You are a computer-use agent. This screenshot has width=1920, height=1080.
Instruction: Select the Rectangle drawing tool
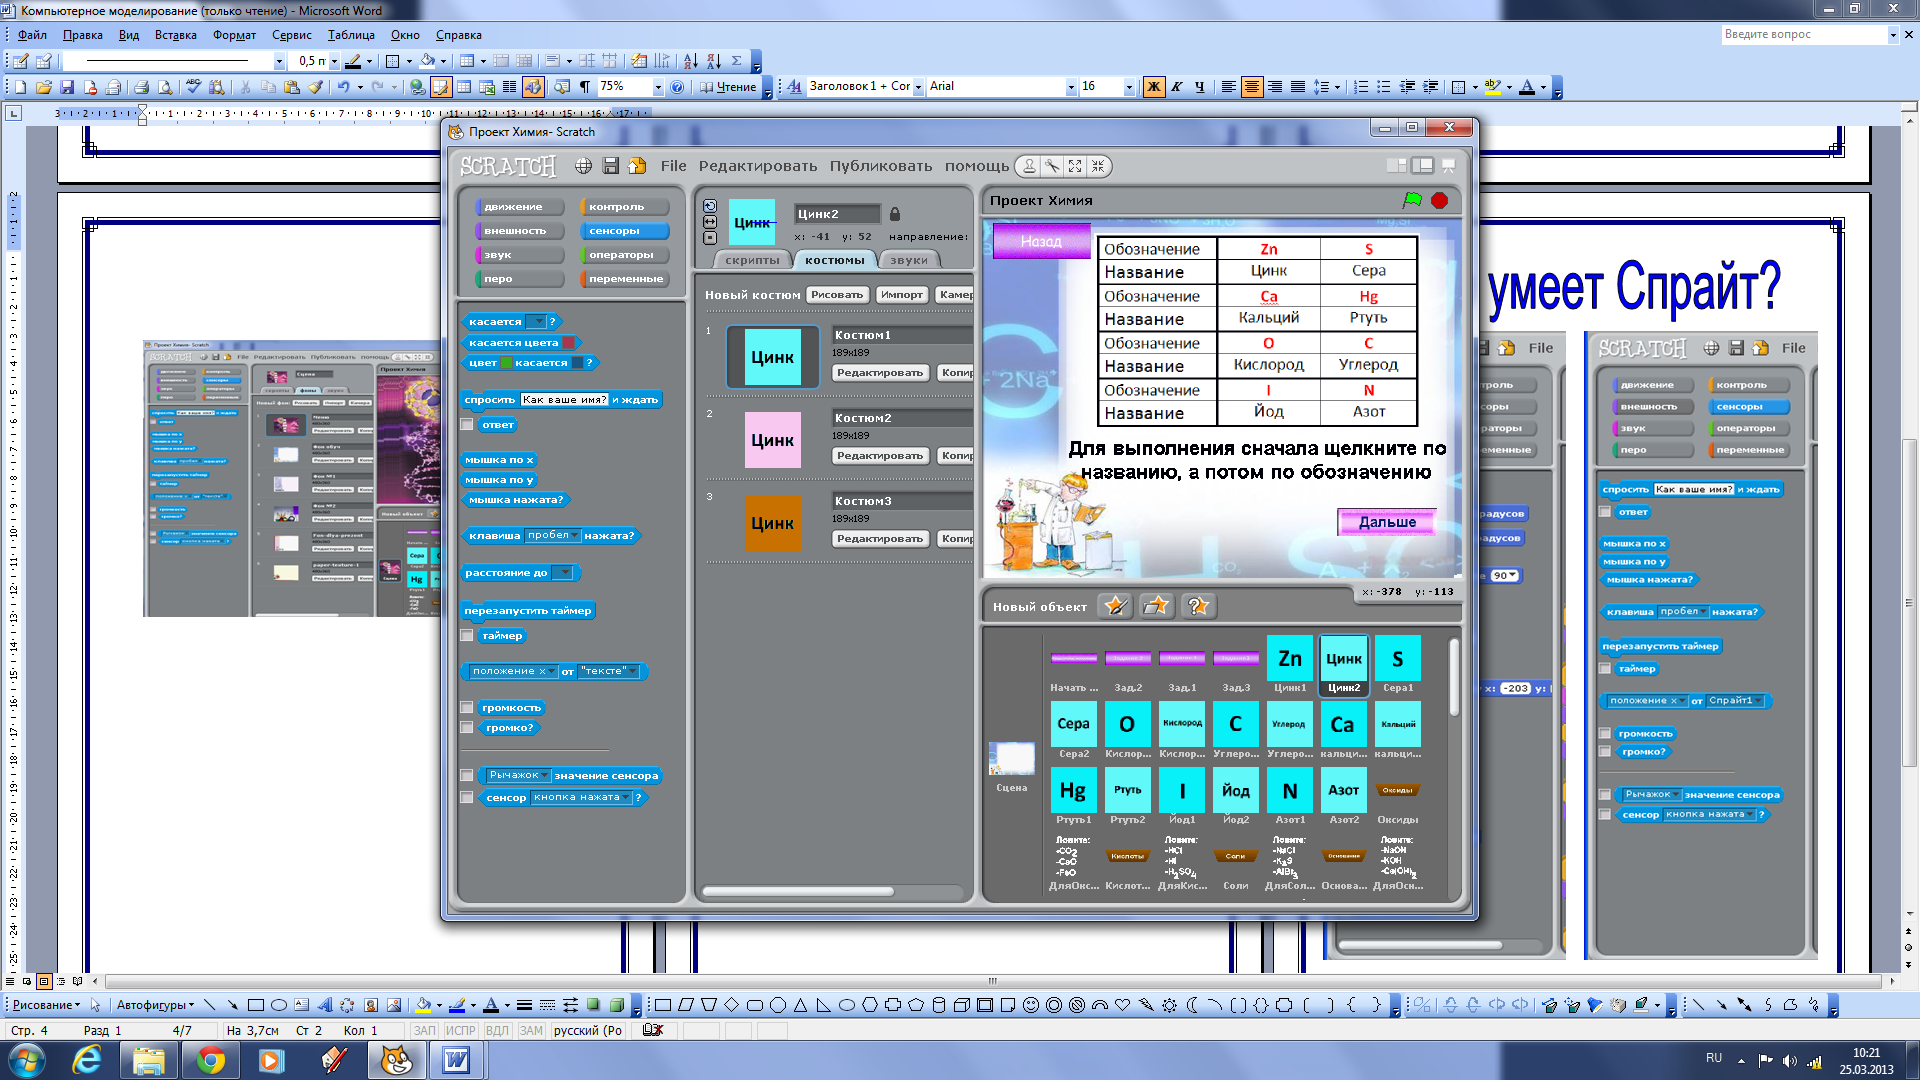click(255, 1005)
